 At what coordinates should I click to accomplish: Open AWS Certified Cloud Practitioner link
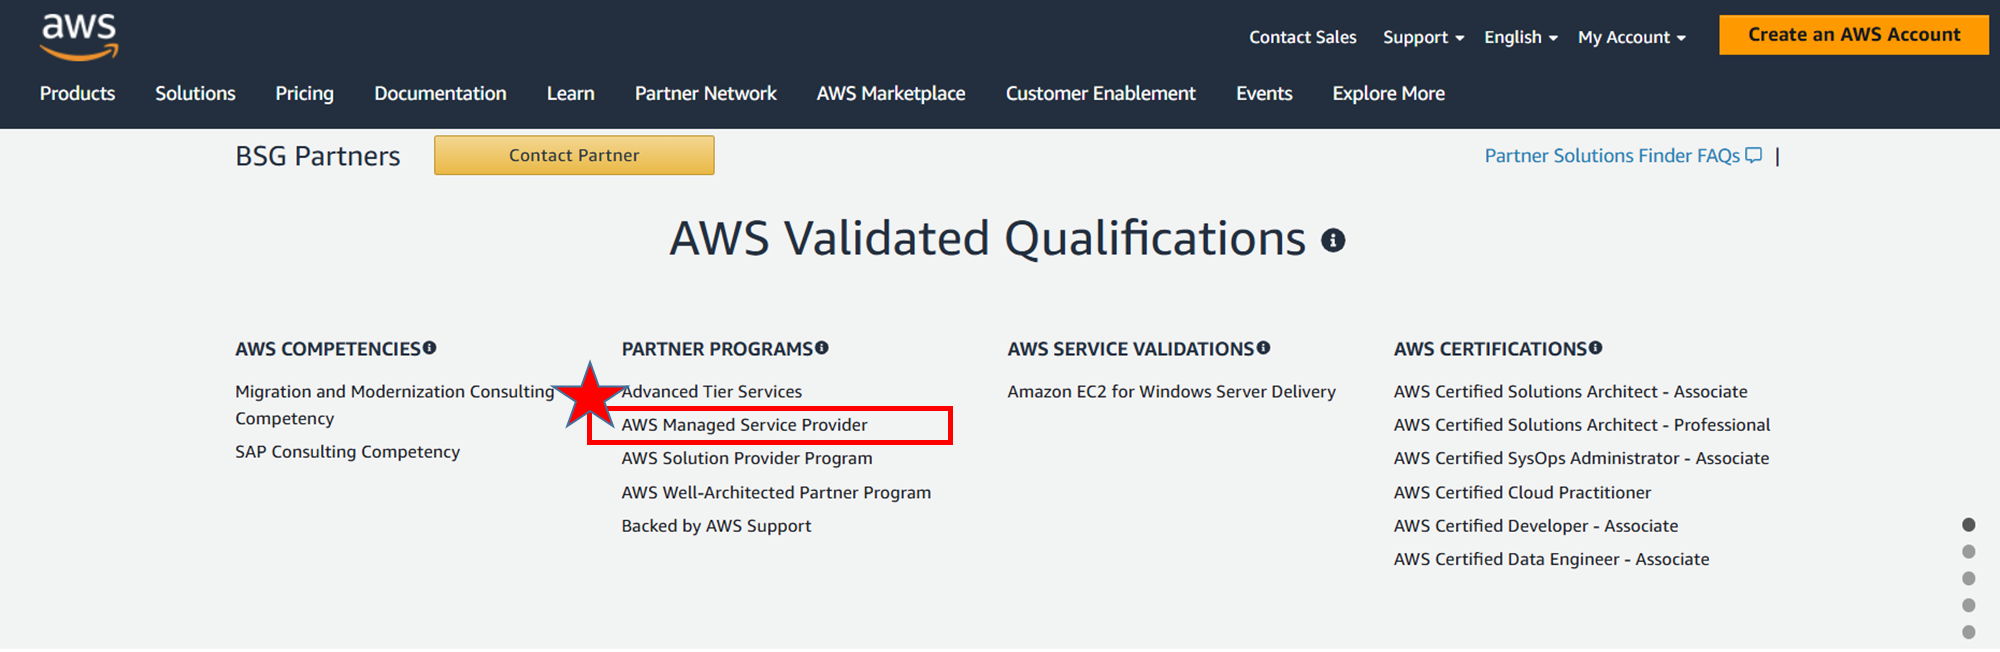coord(1522,492)
